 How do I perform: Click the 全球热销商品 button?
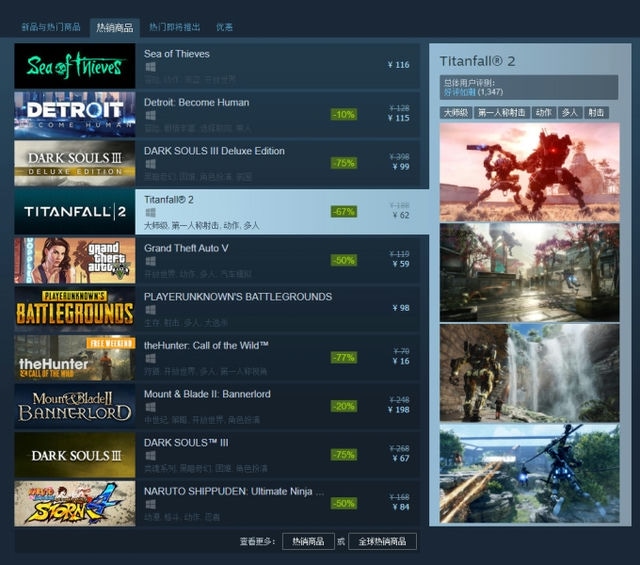[x=382, y=541]
